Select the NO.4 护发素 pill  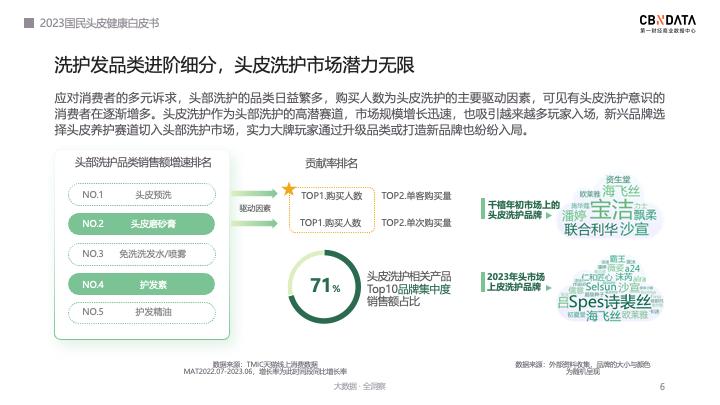click(x=141, y=285)
